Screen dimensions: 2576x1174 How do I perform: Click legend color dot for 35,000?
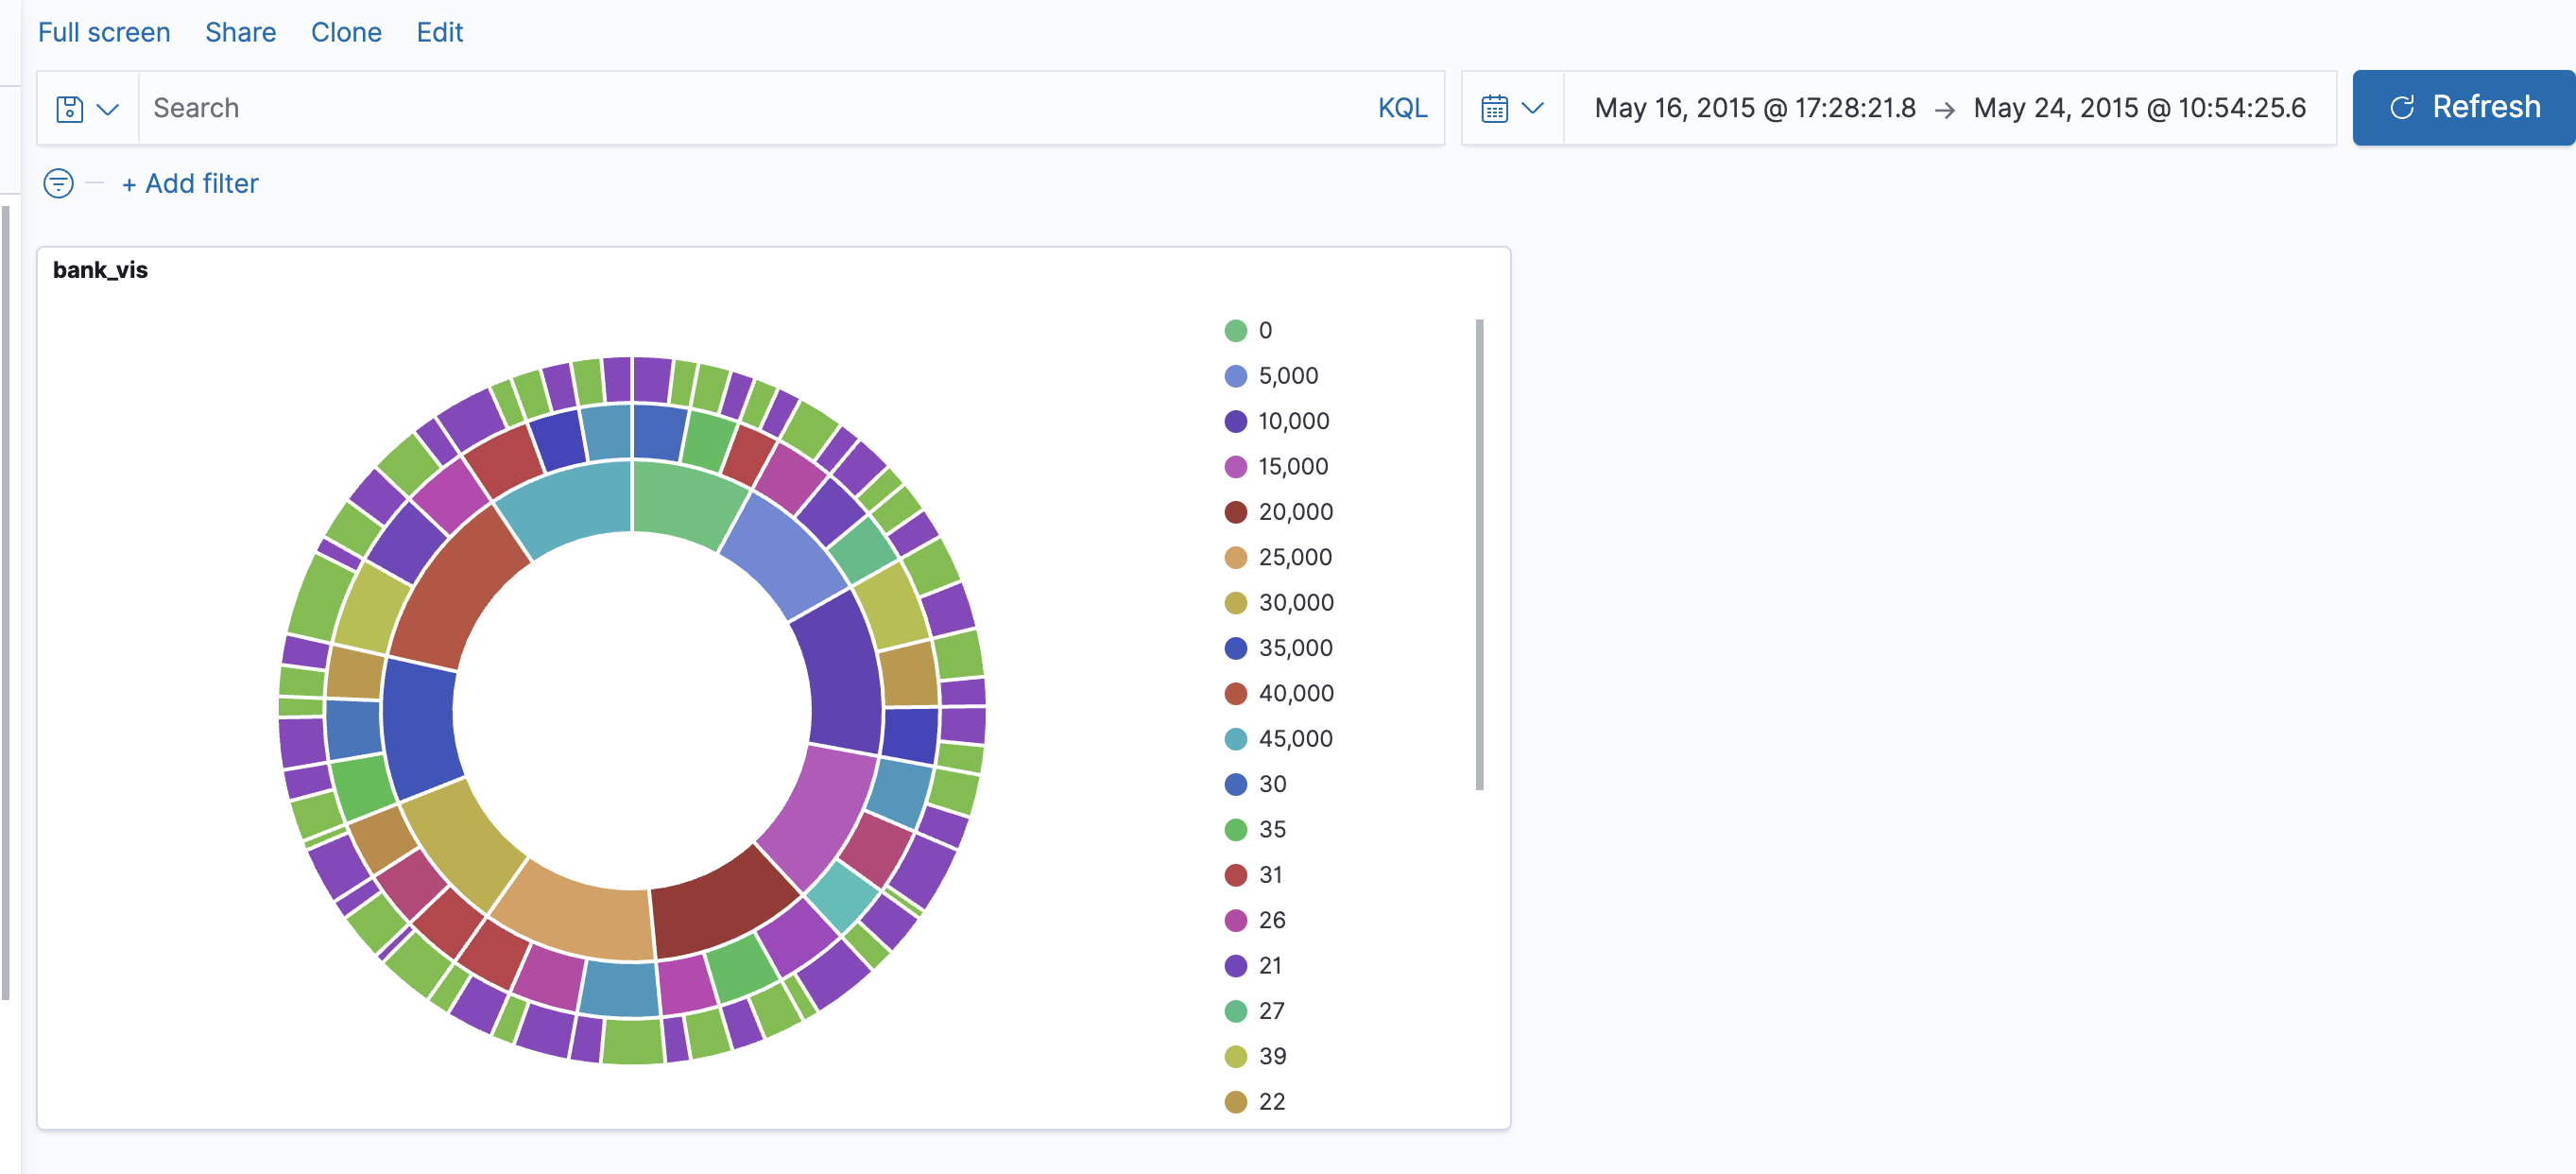[x=1236, y=648]
